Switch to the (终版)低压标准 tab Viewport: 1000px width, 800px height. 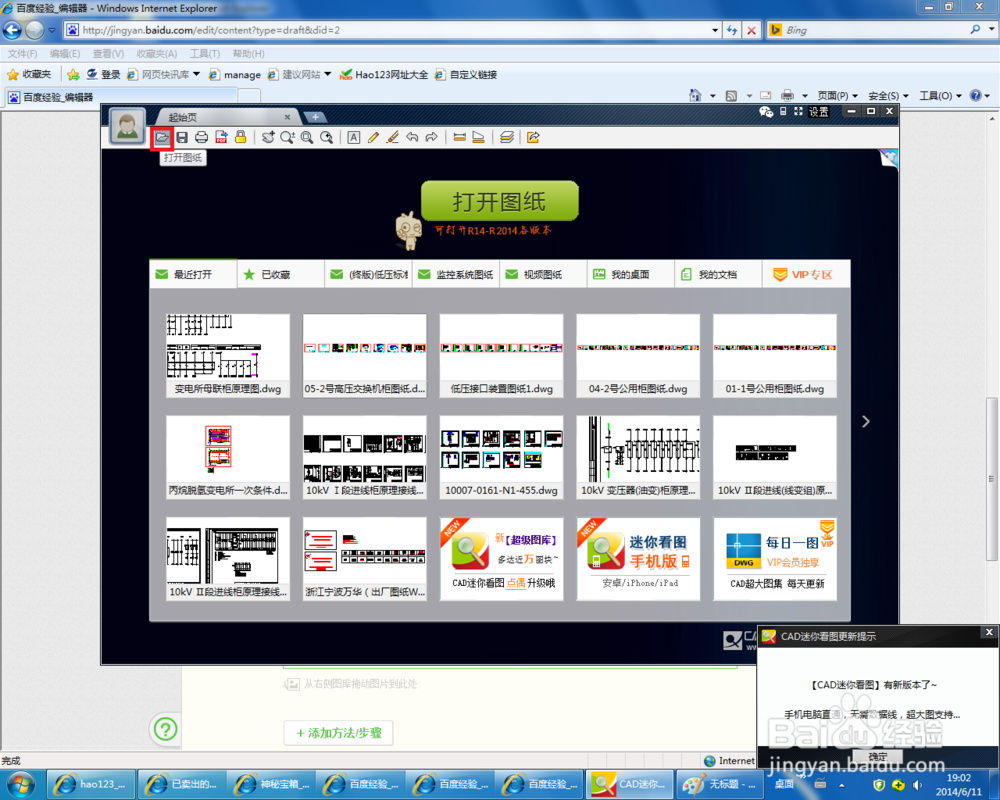click(x=368, y=274)
